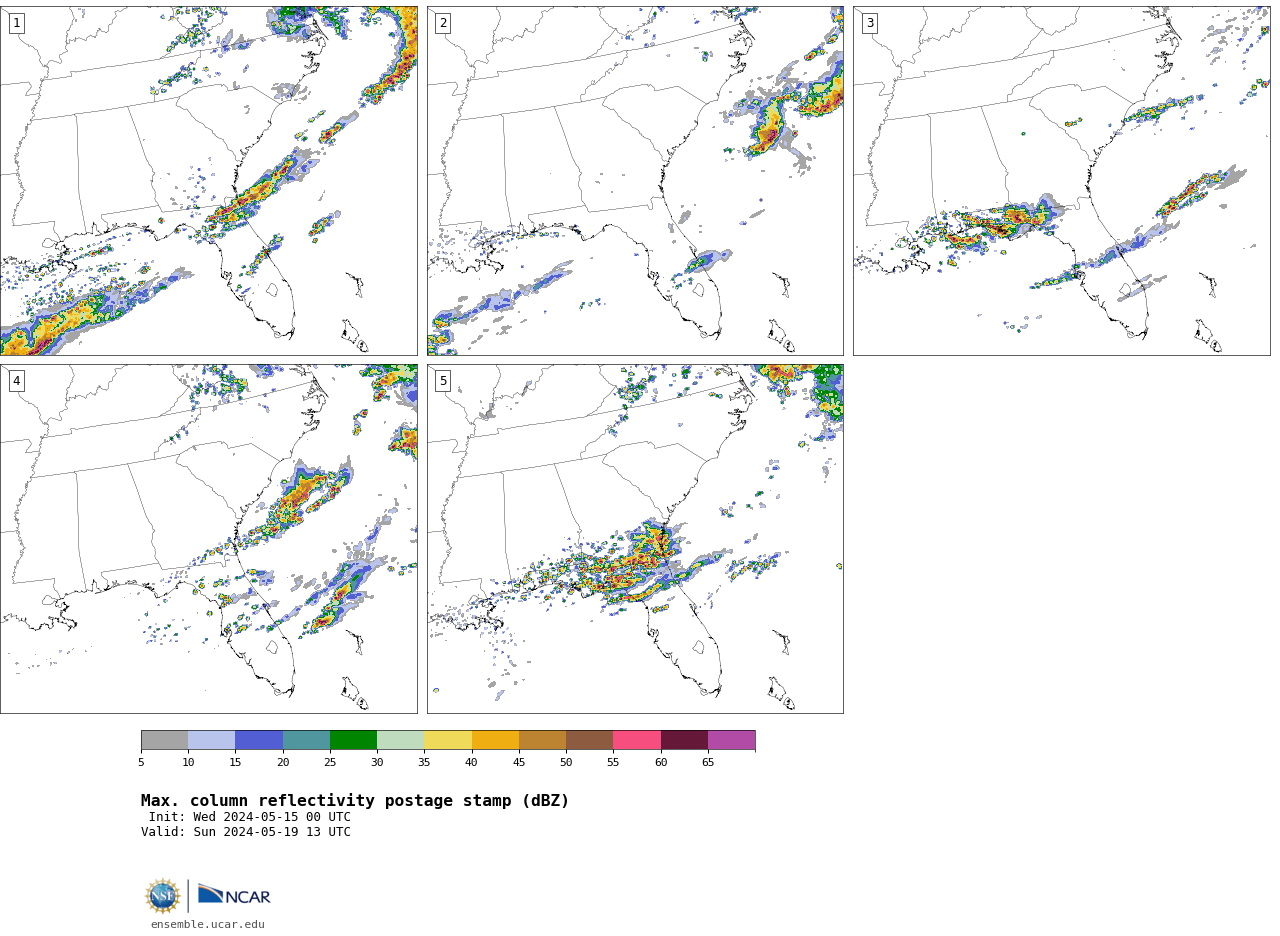Select the brown 50-55 dBZ swatch
Viewport: 1280px width, 936px height.
pos(589,740)
